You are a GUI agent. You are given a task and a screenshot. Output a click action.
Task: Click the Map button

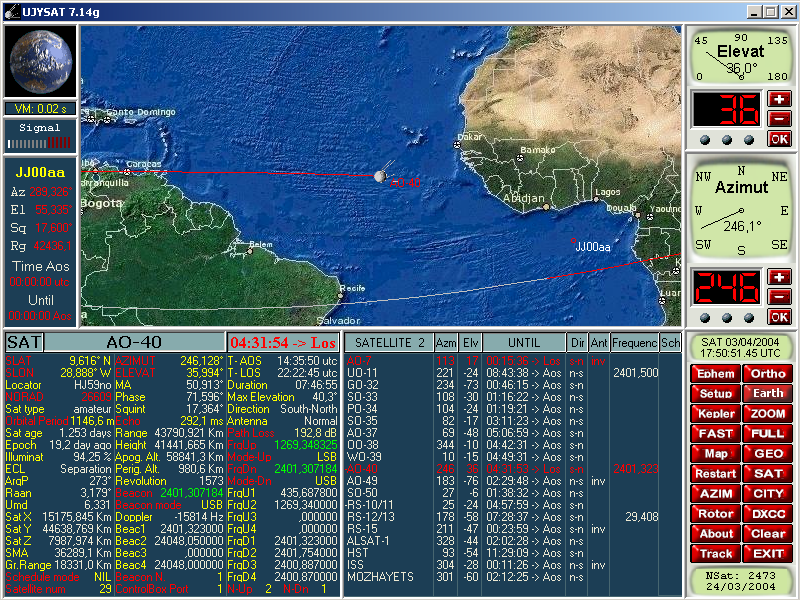tap(716, 454)
